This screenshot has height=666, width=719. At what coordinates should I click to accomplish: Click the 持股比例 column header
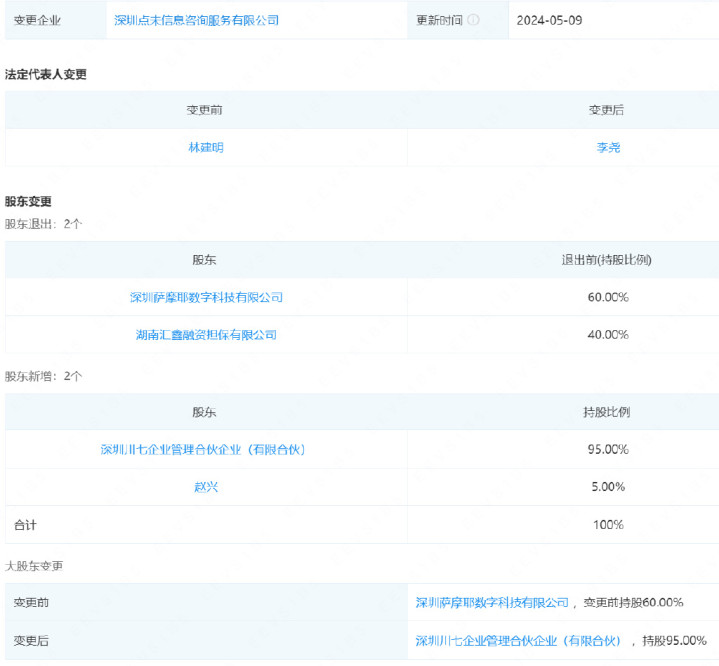point(607,412)
